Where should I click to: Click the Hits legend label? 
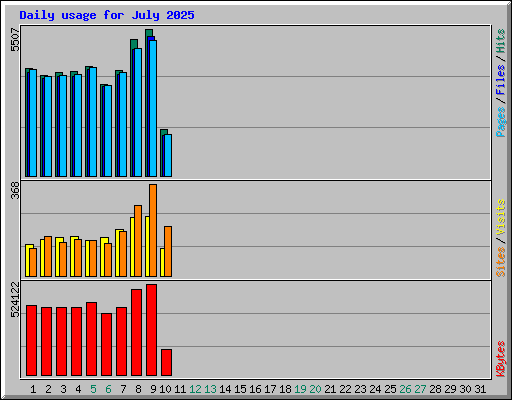[501, 41]
